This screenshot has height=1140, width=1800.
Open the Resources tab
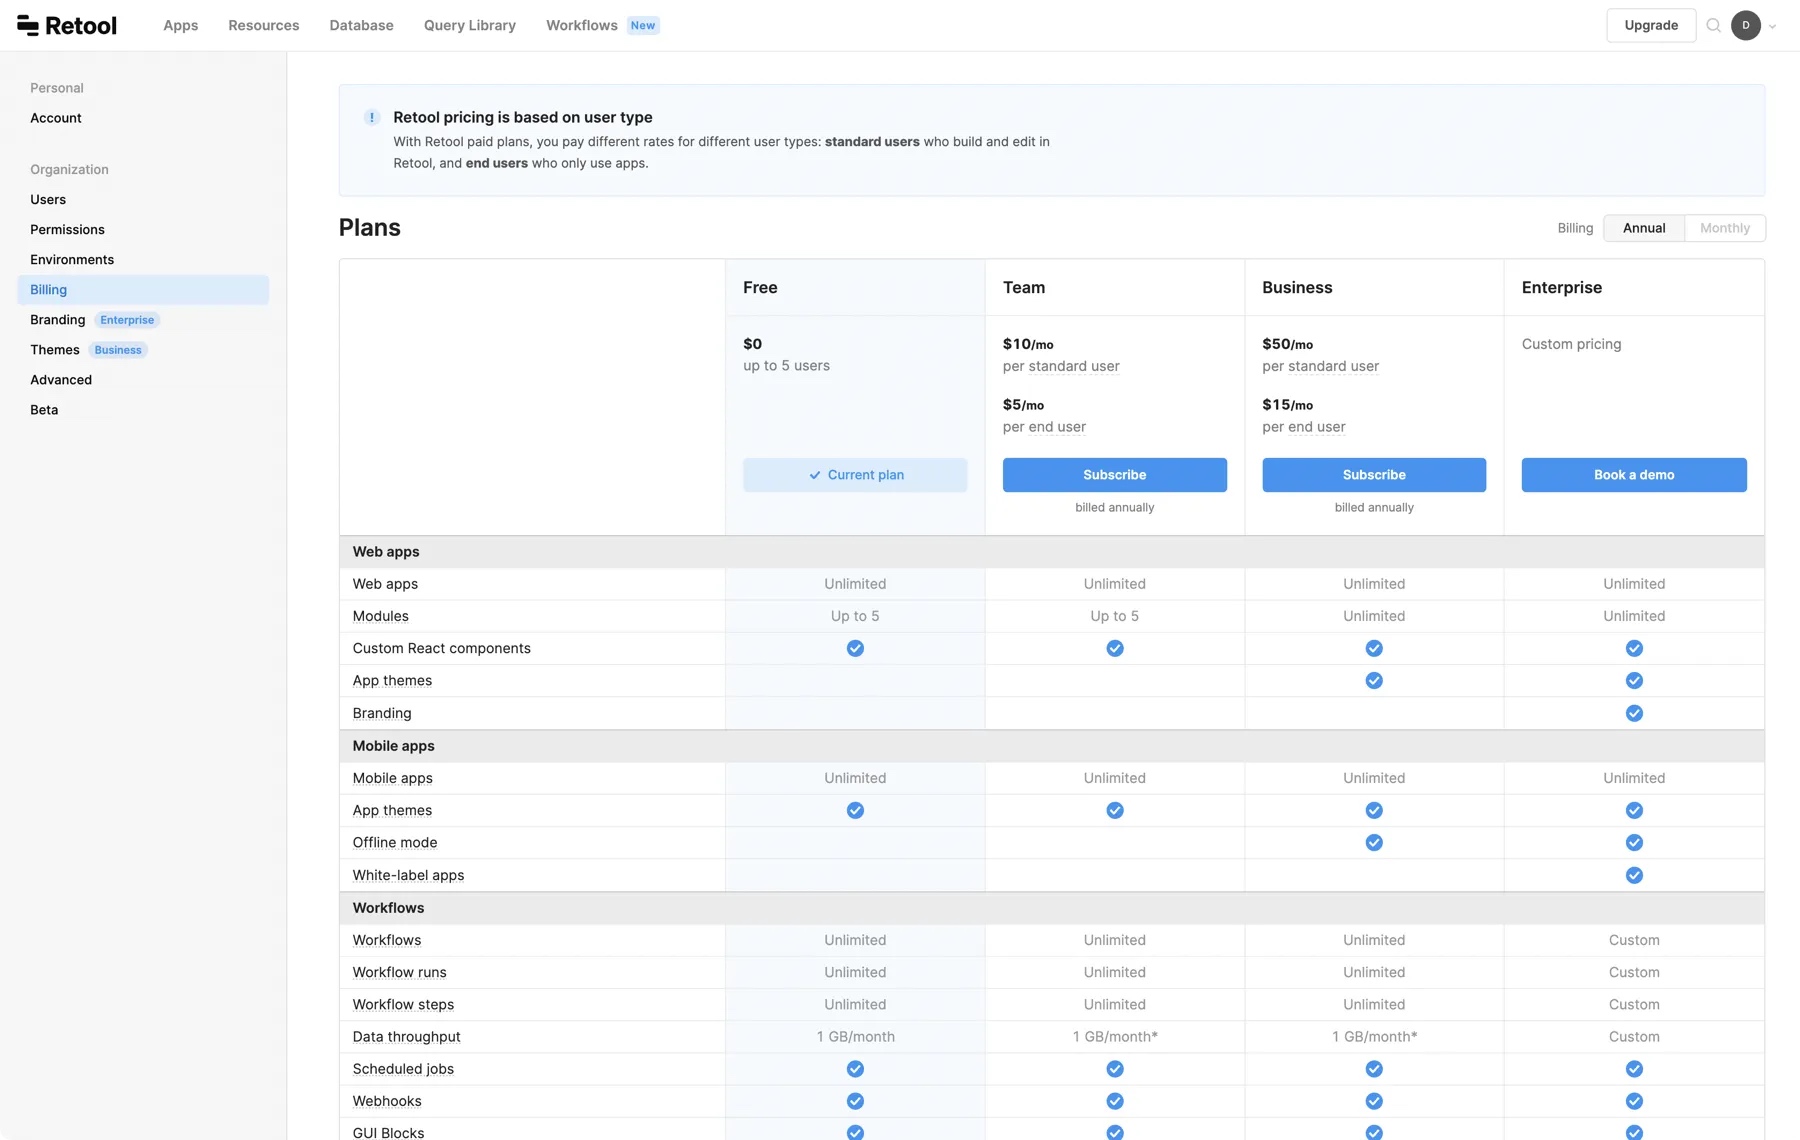coord(263,25)
